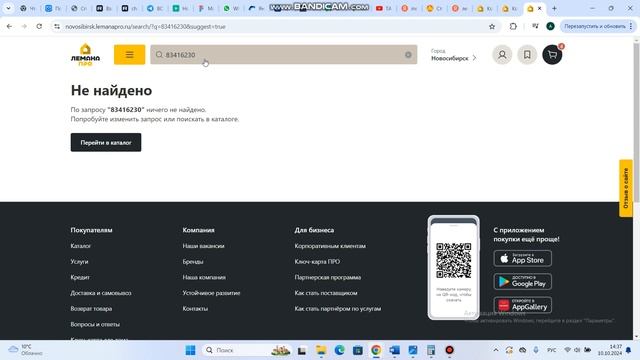Open the Устойчивое развитие link
This screenshot has height=360, width=640.
(x=211, y=293)
